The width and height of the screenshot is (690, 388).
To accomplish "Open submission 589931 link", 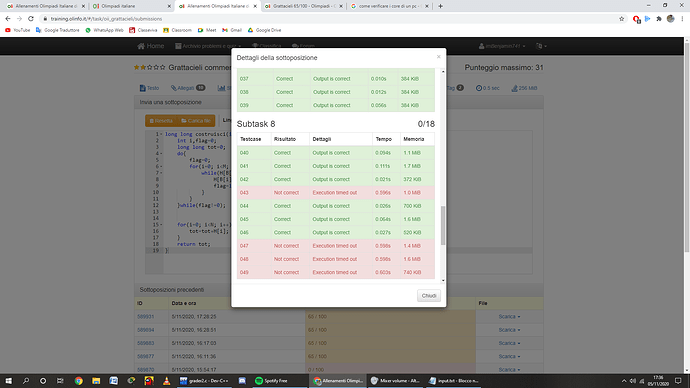I will tap(145, 317).
